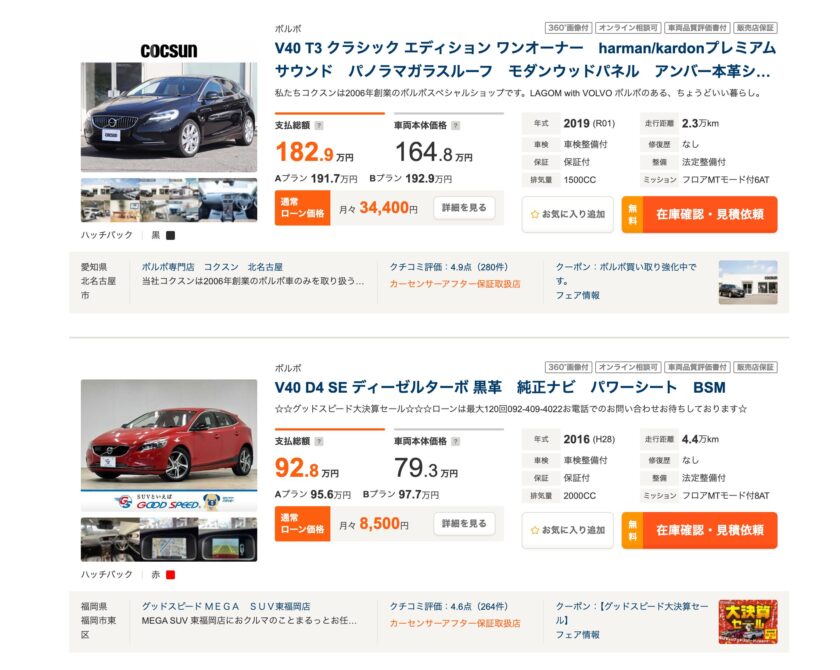Screen dimensions: 840x670
Task: Open the グッドスピードMEGA SUV東福岡店 dealer link
Action: click(226, 606)
